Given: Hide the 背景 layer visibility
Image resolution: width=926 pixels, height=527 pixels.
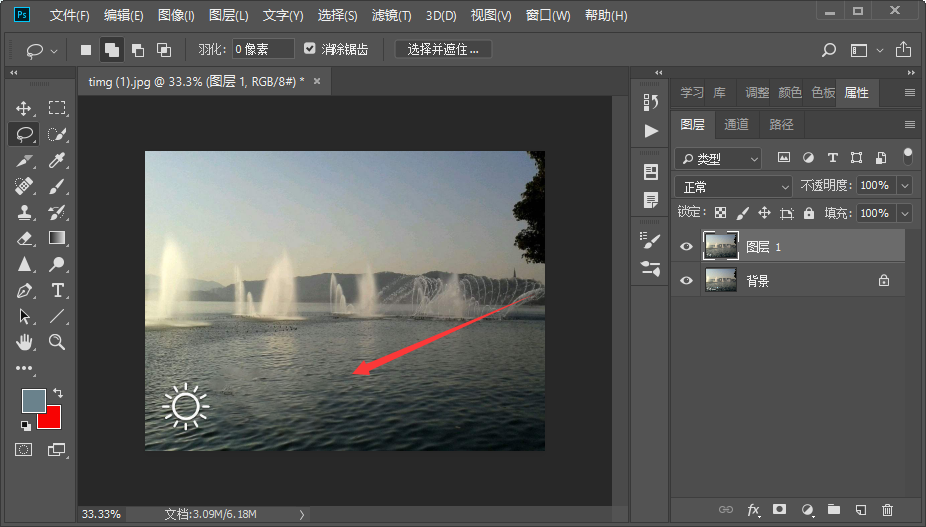Looking at the screenshot, I should click(686, 281).
